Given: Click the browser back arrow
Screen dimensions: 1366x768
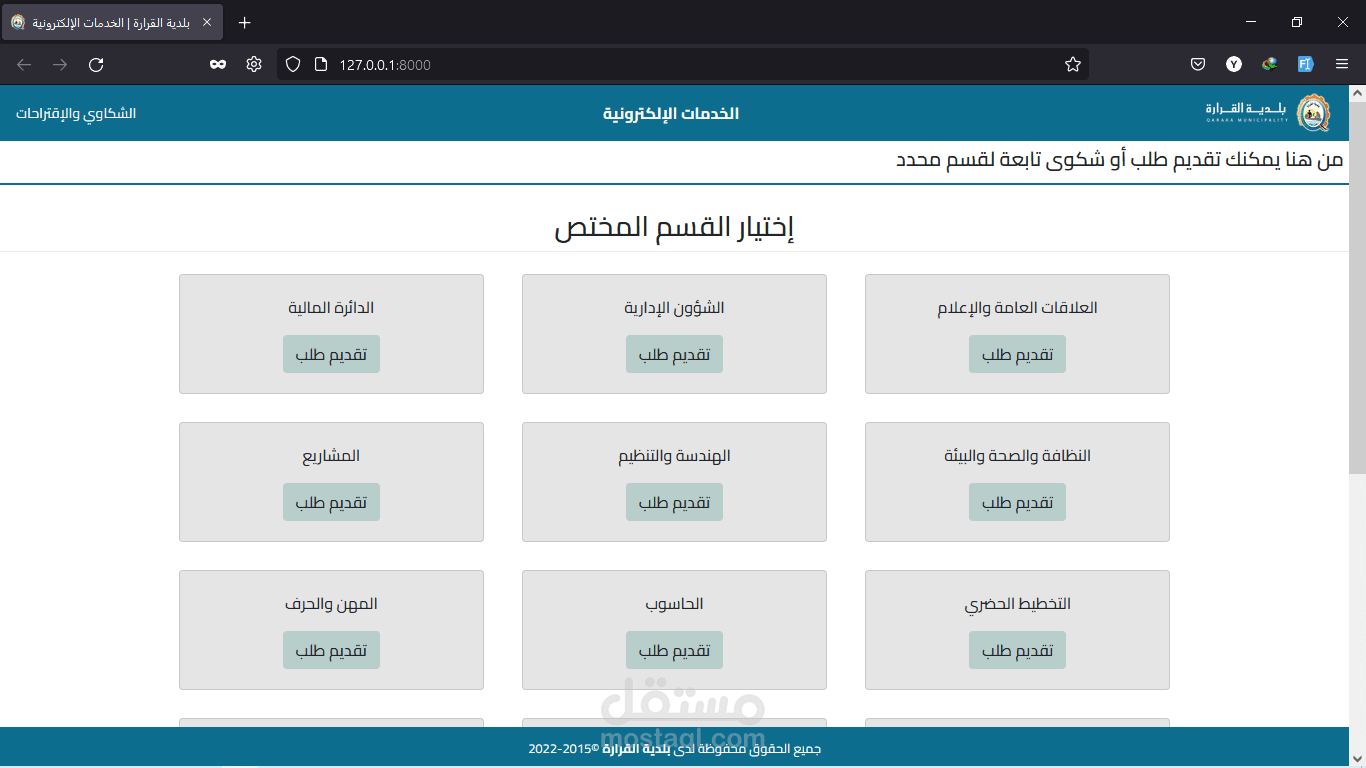Looking at the screenshot, I should tap(24, 64).
